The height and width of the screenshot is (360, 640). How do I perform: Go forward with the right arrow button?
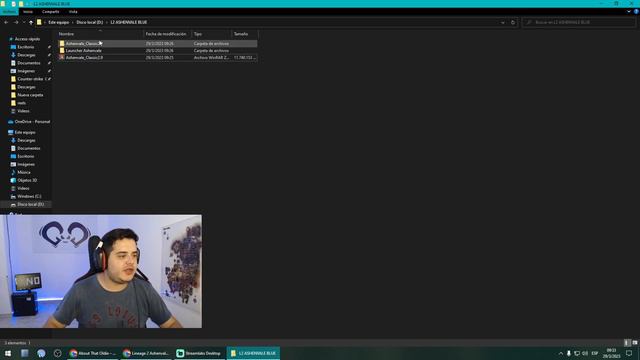(x=16, y=22)
